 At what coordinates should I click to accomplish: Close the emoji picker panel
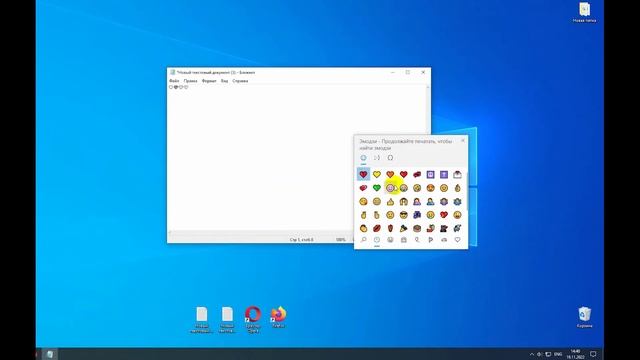(463, 140)
